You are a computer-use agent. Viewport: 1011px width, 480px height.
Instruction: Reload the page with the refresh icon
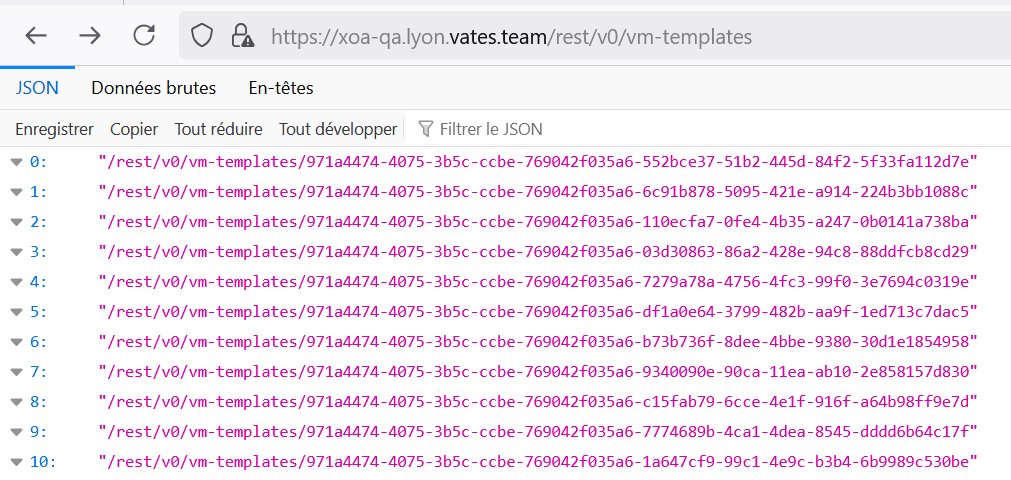tap(144, 35)
